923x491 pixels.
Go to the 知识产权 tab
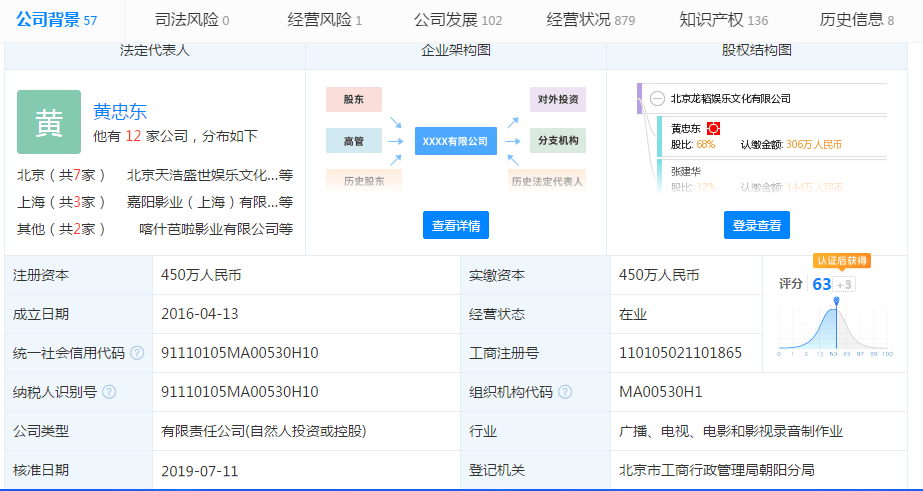pos(723,20)
